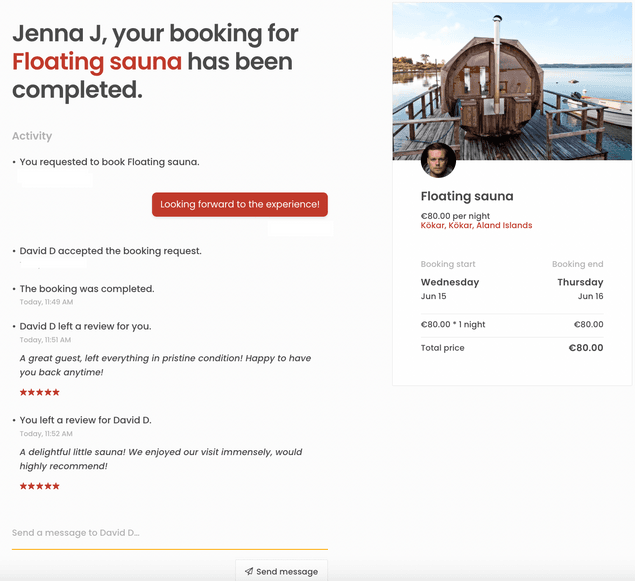
Task: Open the floating sauna photo
Action: [x=512, y=75]
